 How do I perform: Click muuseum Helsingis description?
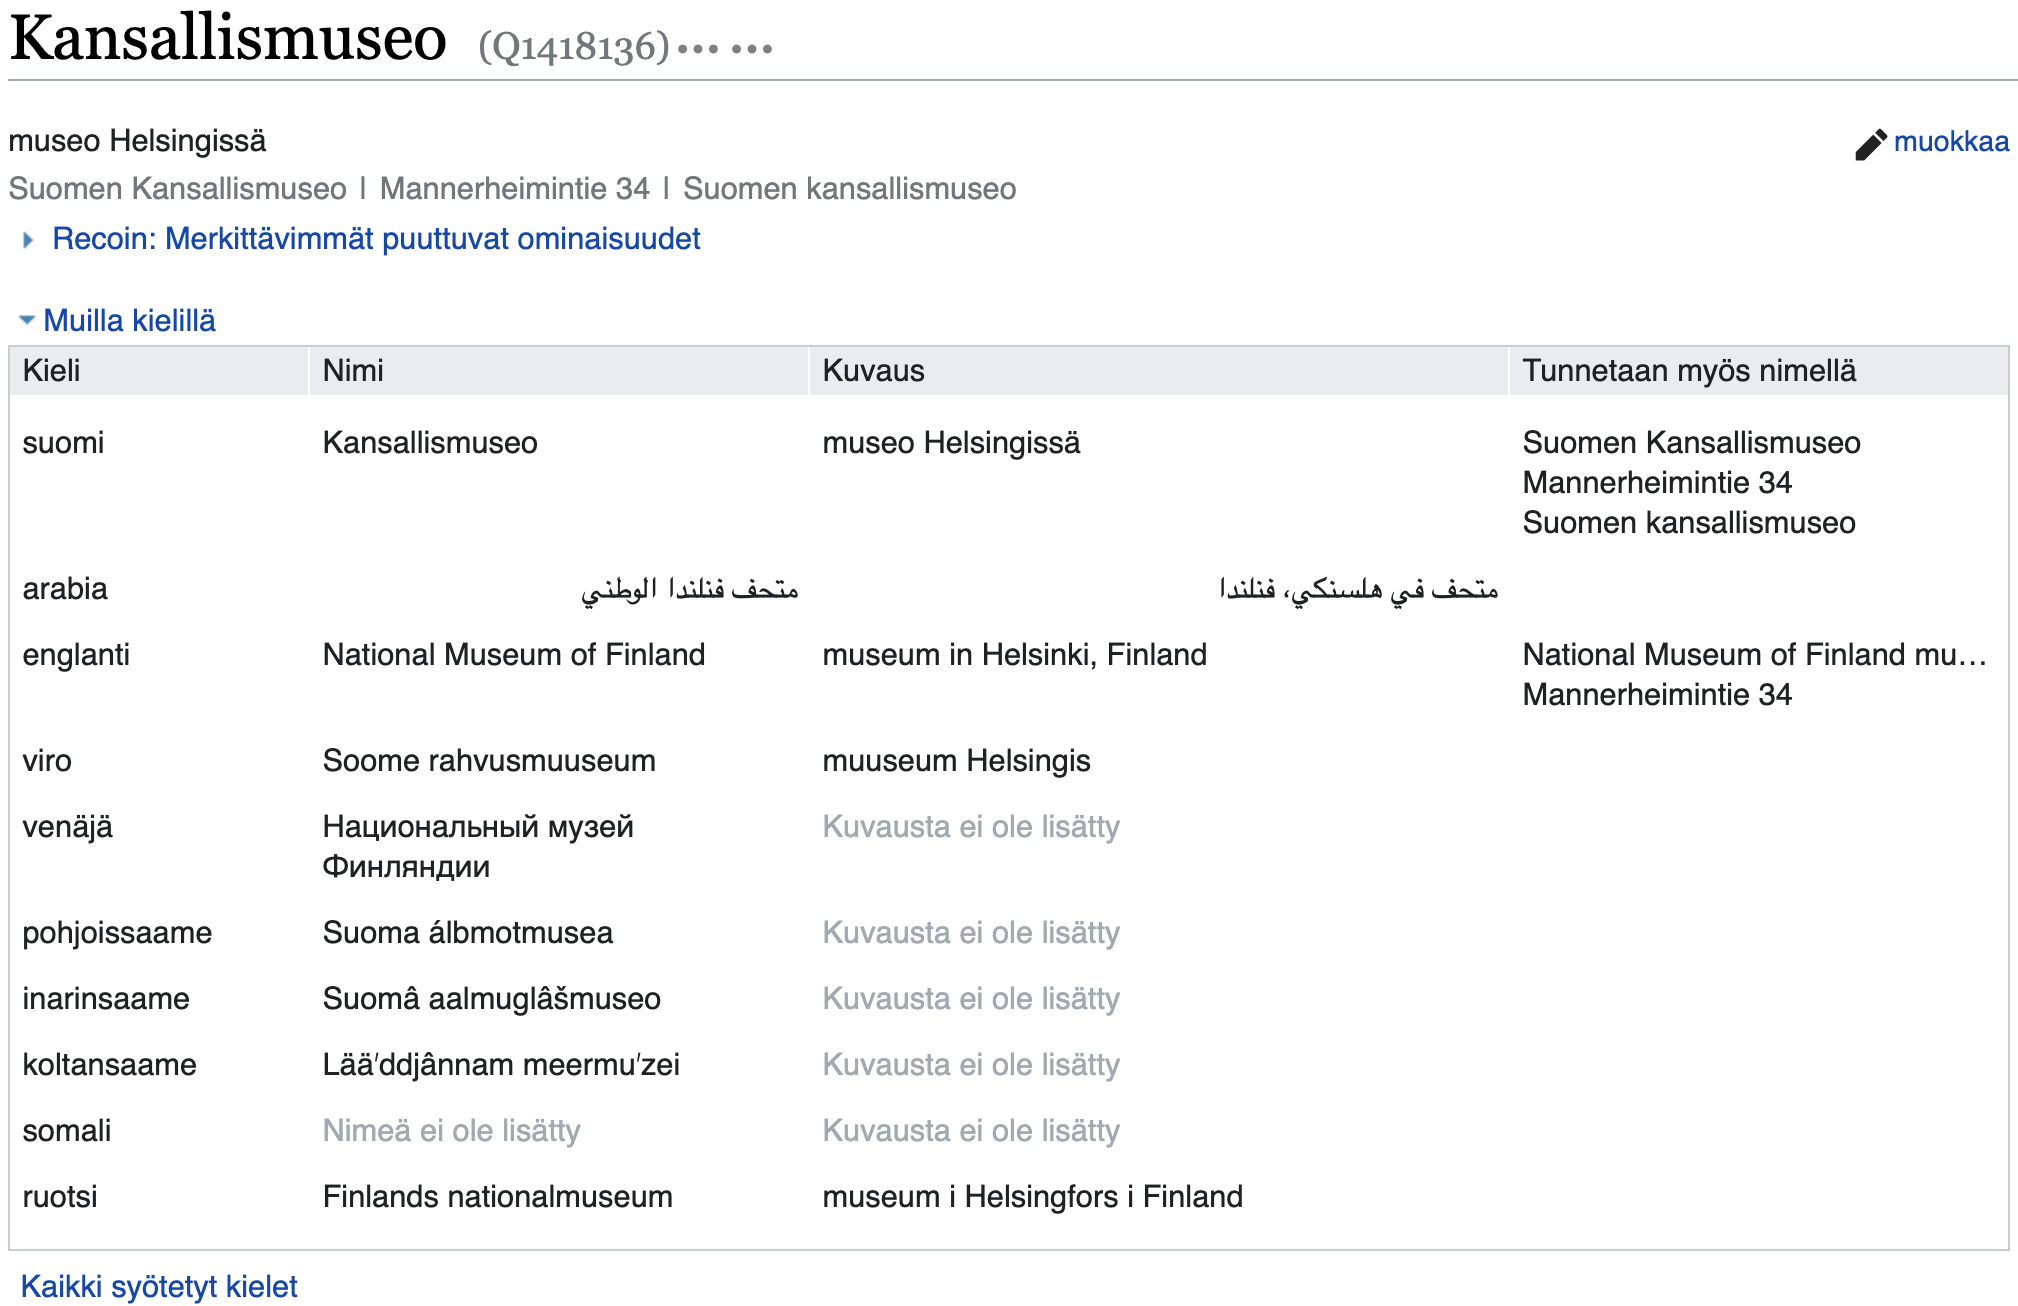[x=956, y=761]
